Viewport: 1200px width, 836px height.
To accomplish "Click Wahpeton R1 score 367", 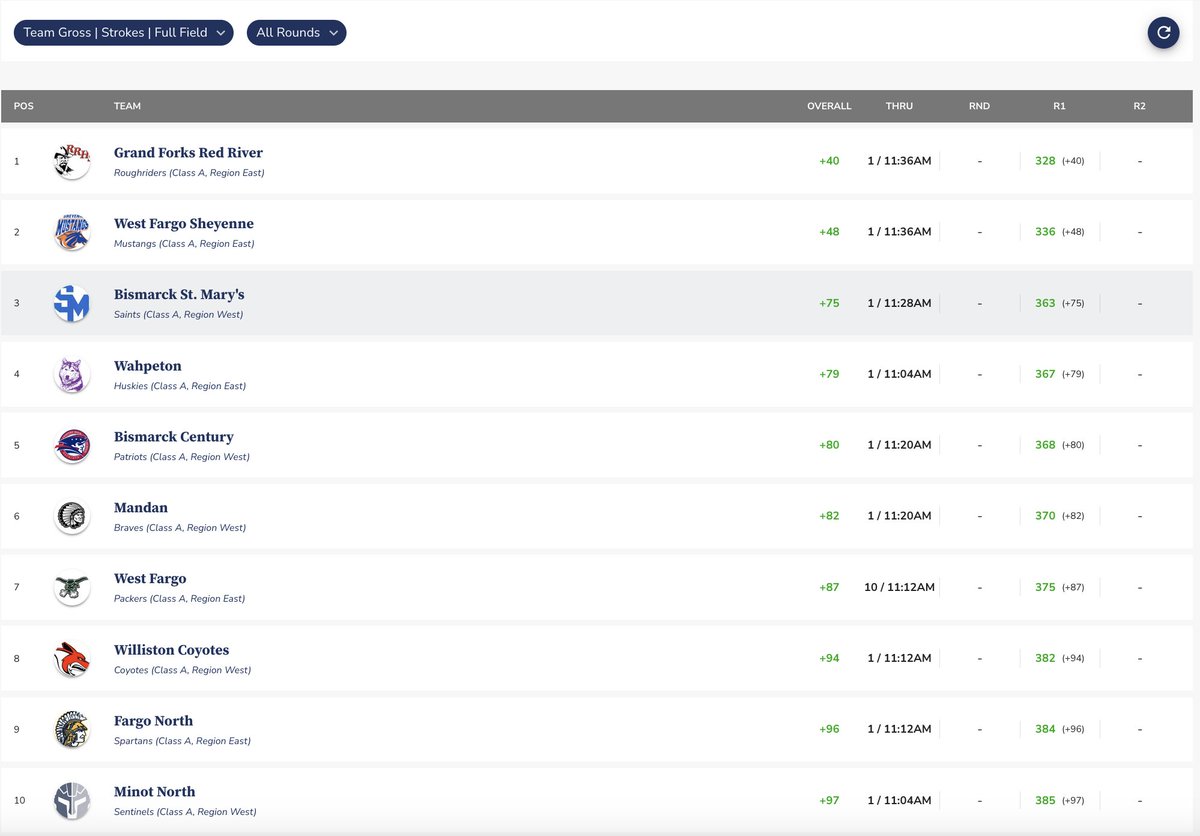I will [1045, 374].
